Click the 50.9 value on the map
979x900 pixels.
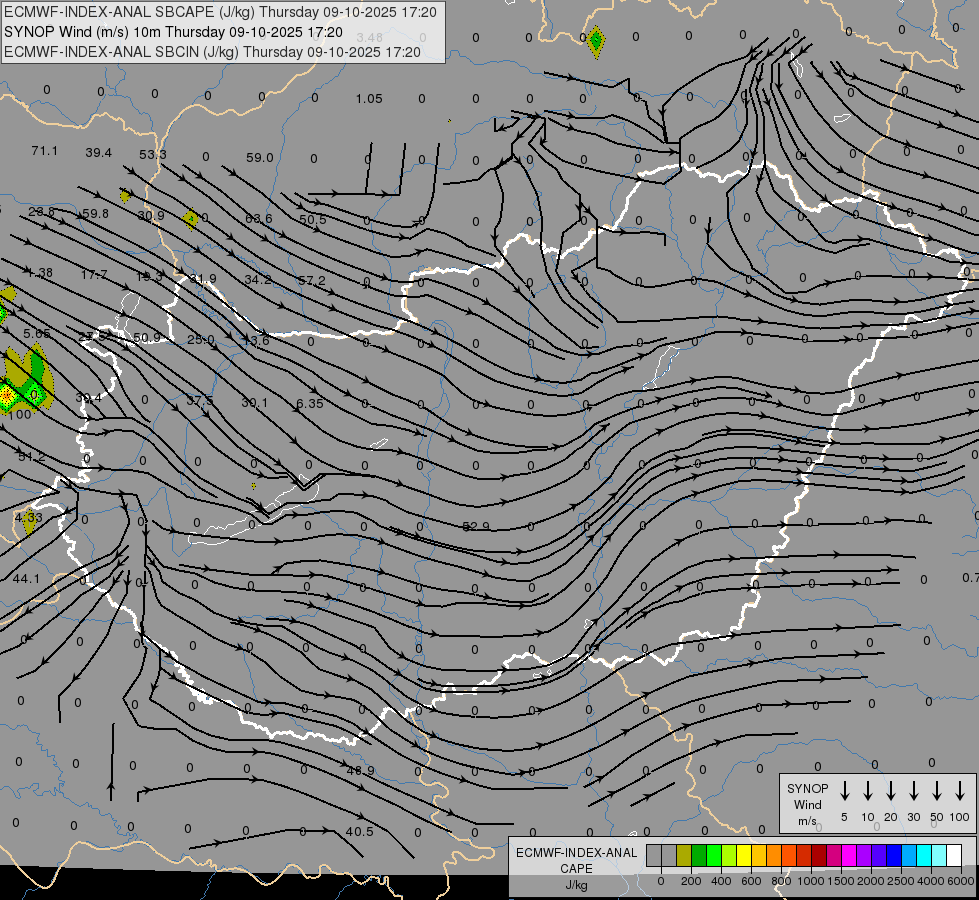point(147,337)
